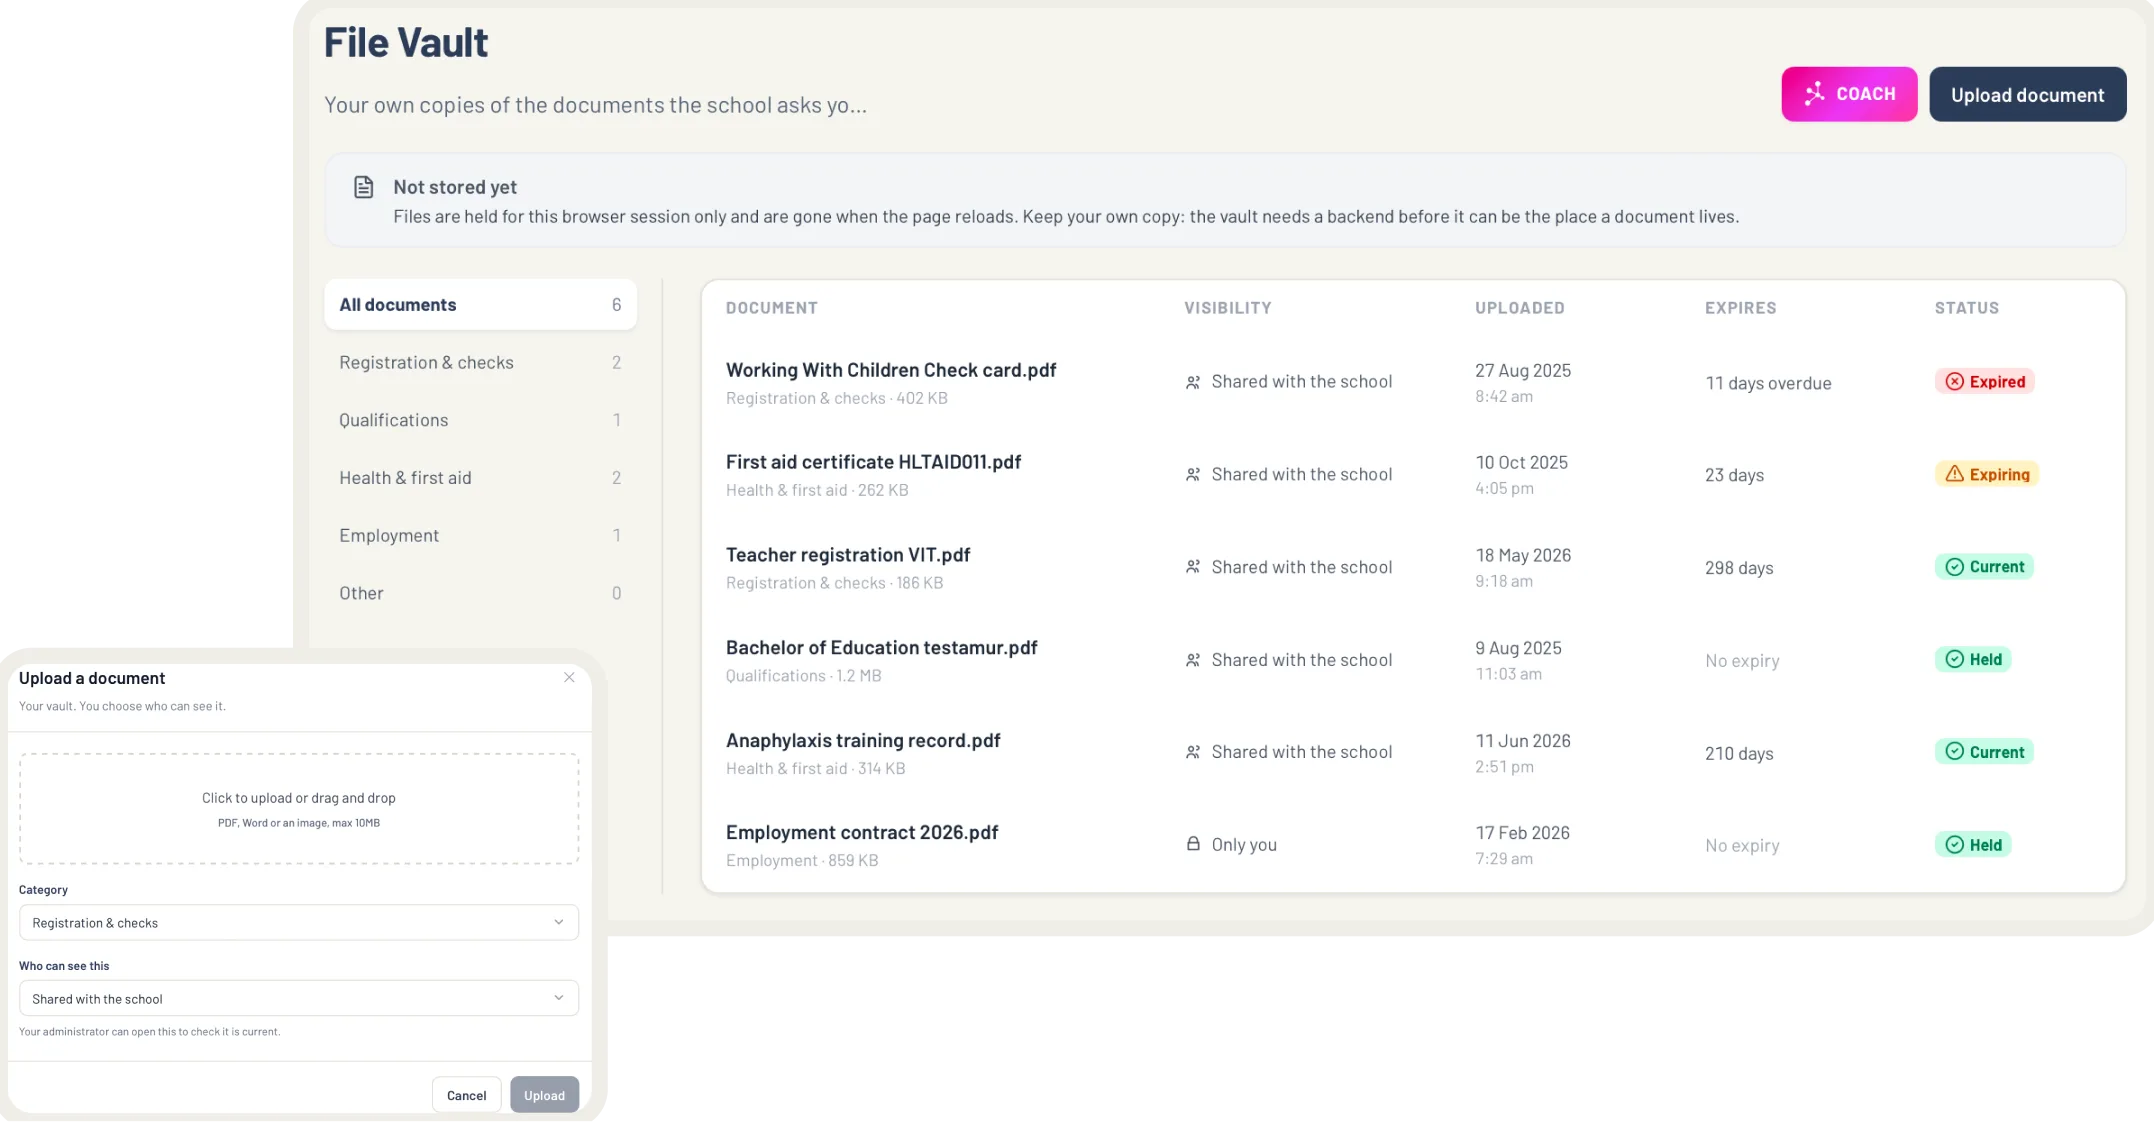Viewport: 2154px width, 1122px height.
Task: Click the Expiring warning badge
Action: pyautogui.click(x=1986, y=474)
